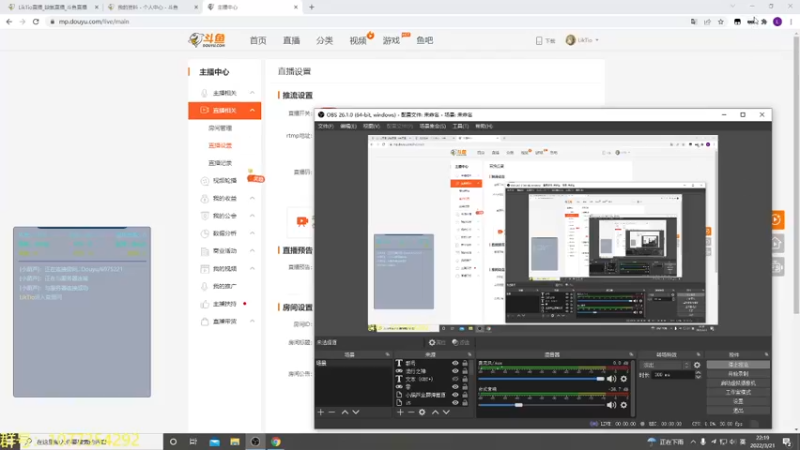This screenshot has width=800, height=450.
Task: Click 开始录制 start recording button
Action: (x=738, y=374)
